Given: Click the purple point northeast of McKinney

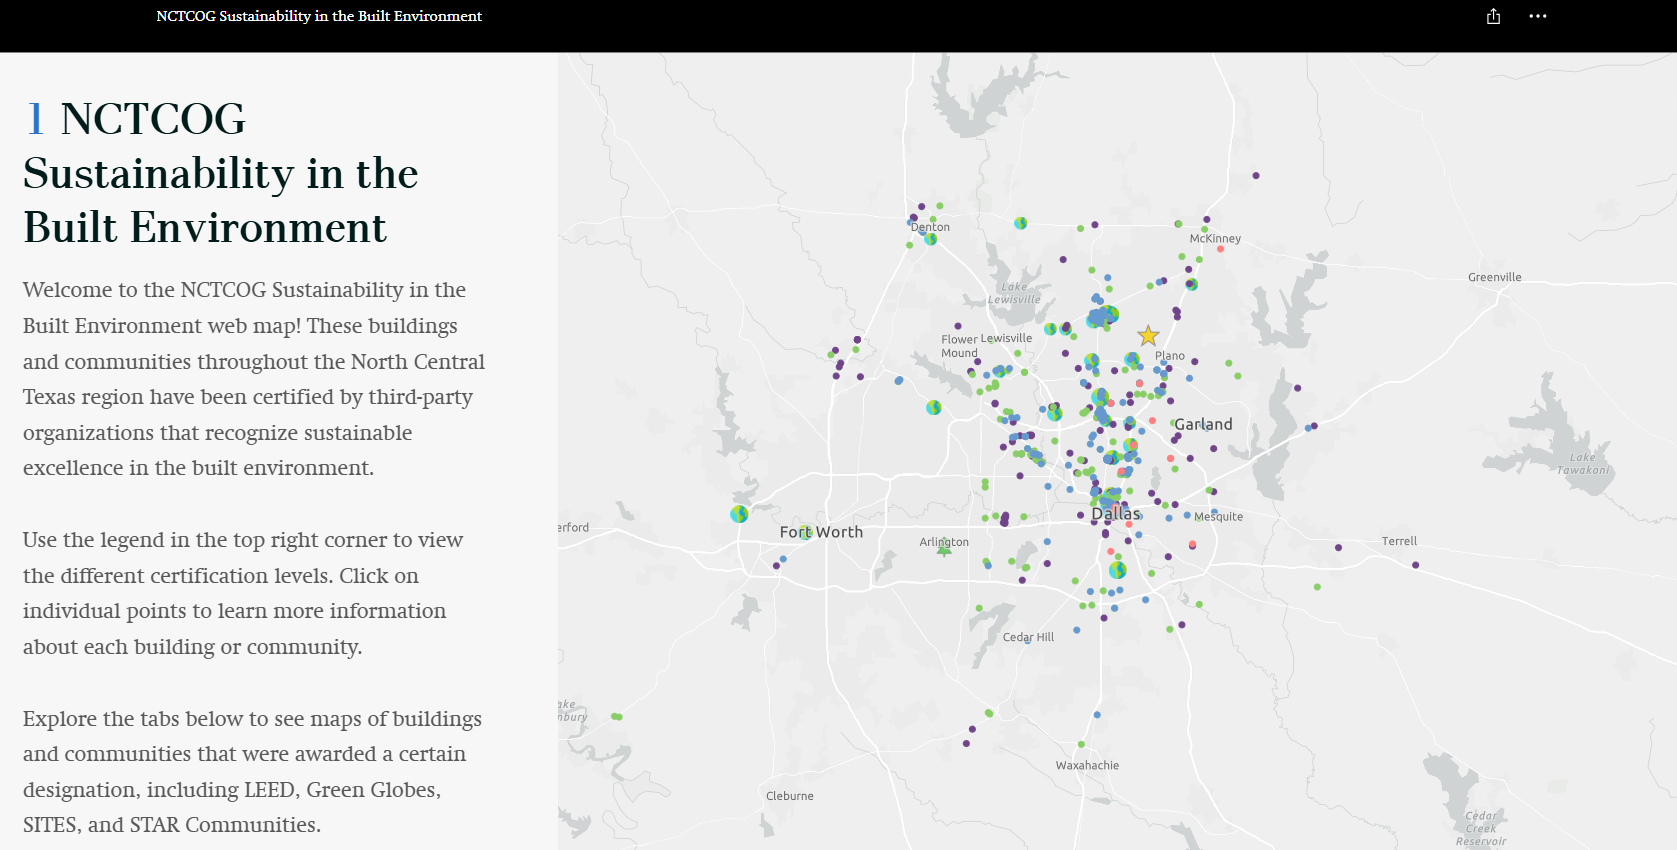Looking at the screenshot, I should point(1256,175).
